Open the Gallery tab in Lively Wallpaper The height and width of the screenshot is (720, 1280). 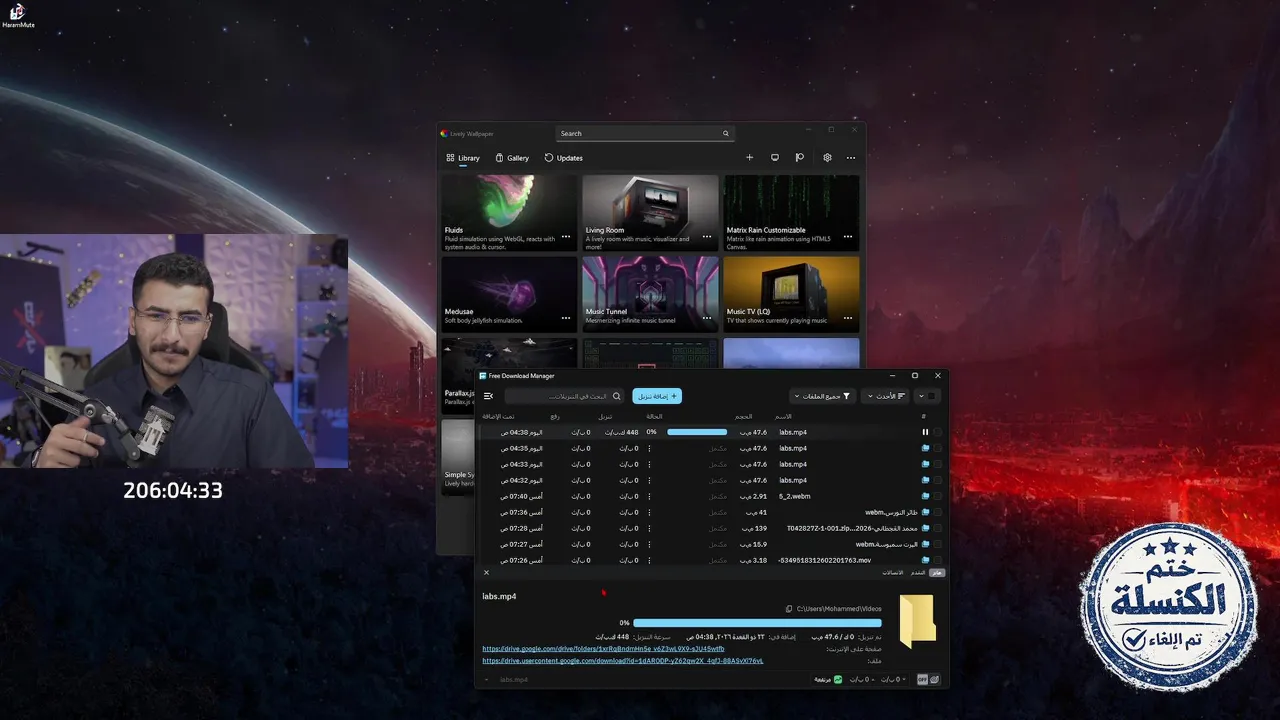(512, 158)
